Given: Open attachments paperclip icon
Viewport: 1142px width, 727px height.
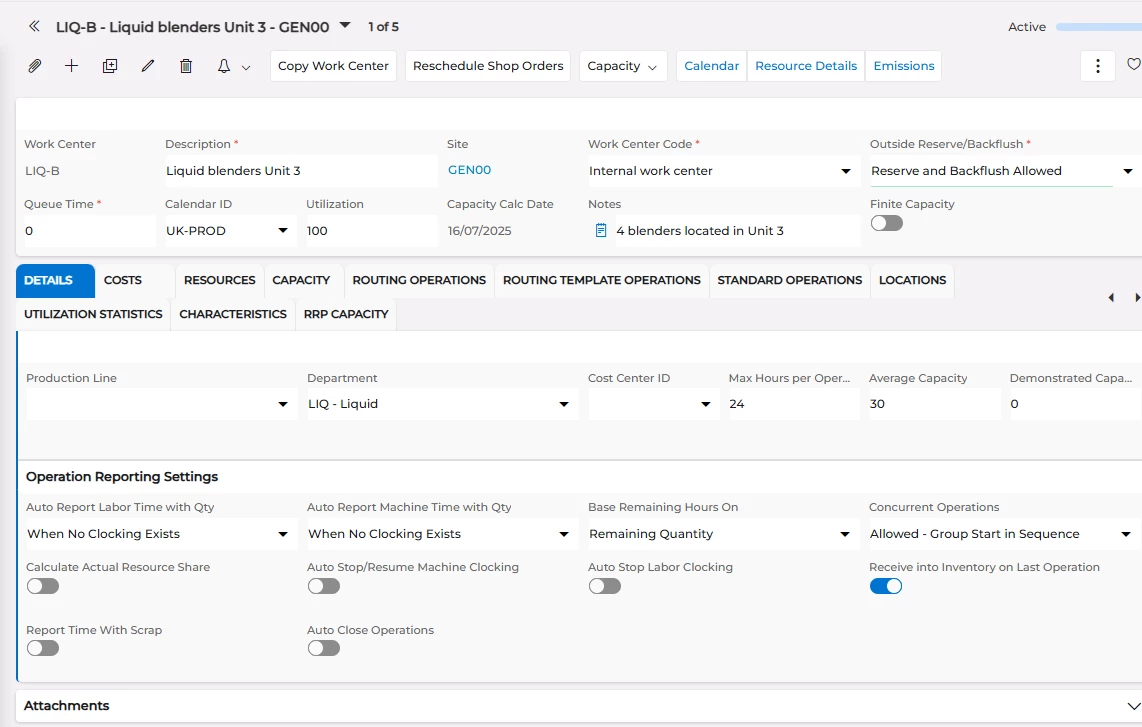Looking at the screenshot, I should click(x=34, y=66).
